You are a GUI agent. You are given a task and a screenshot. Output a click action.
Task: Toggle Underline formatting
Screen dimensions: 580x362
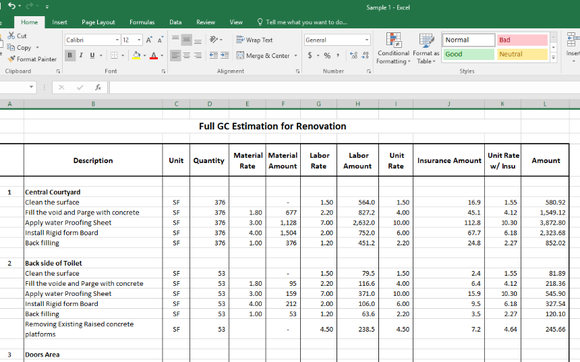92,55
